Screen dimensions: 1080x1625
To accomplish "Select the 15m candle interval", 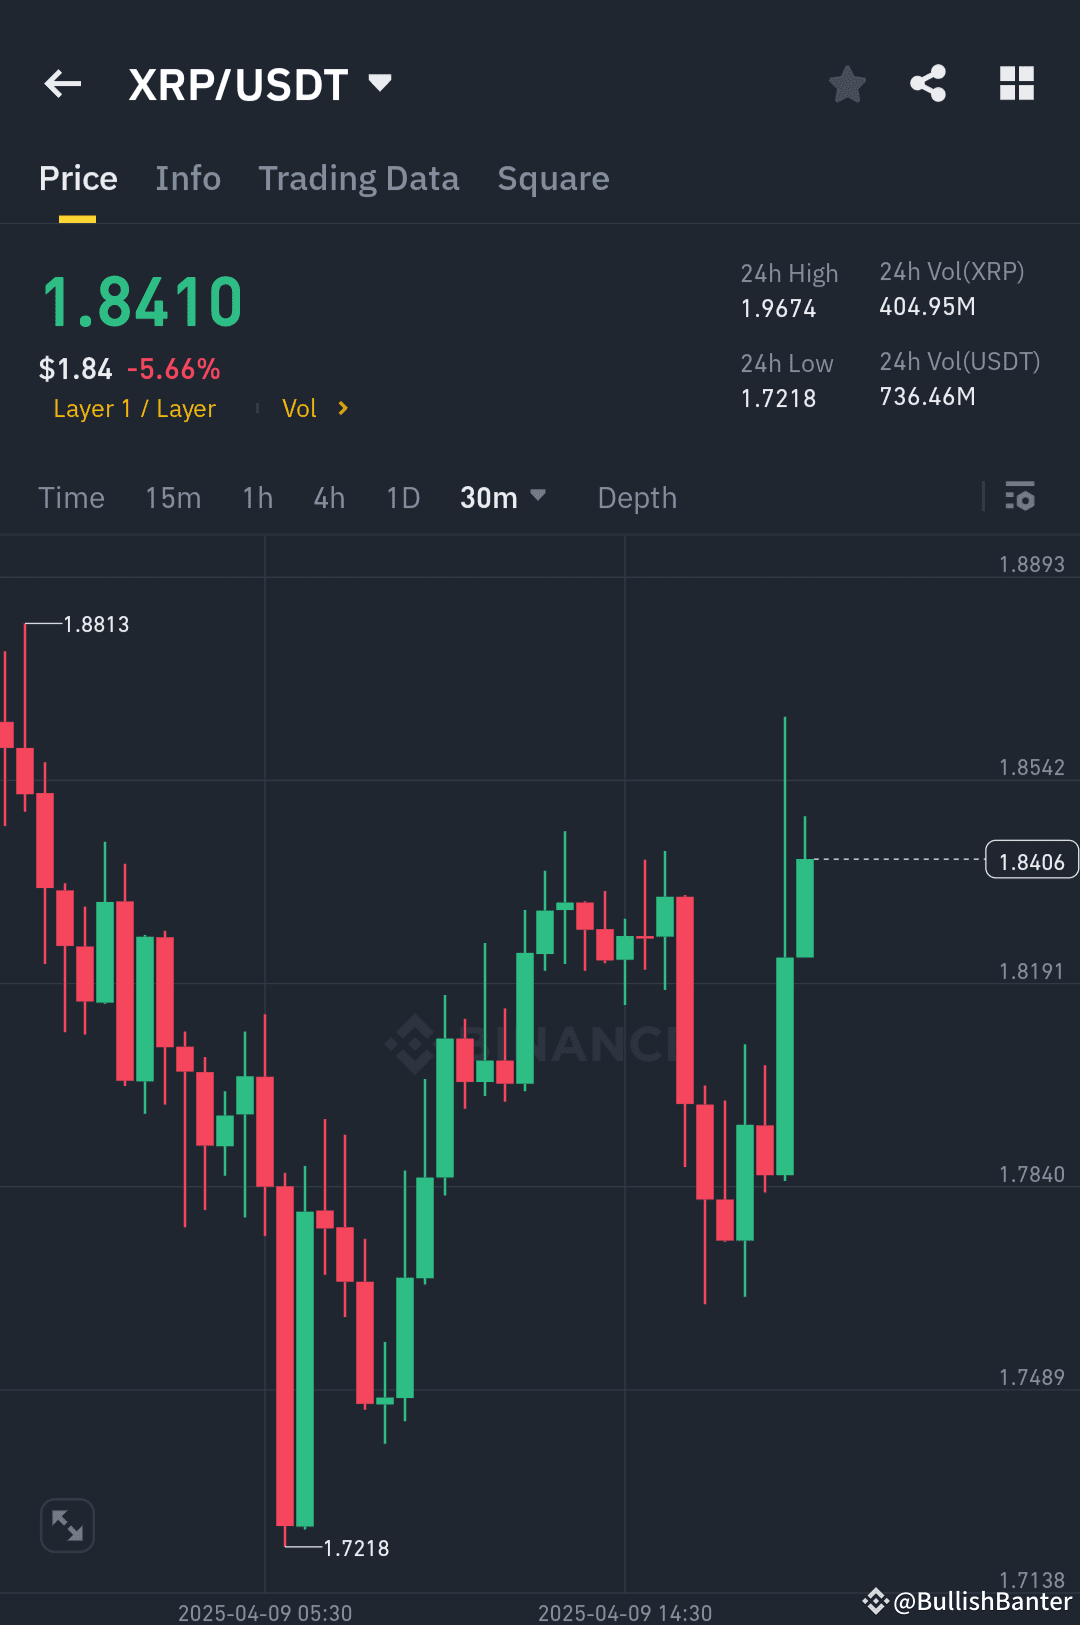I will [172, 497].
